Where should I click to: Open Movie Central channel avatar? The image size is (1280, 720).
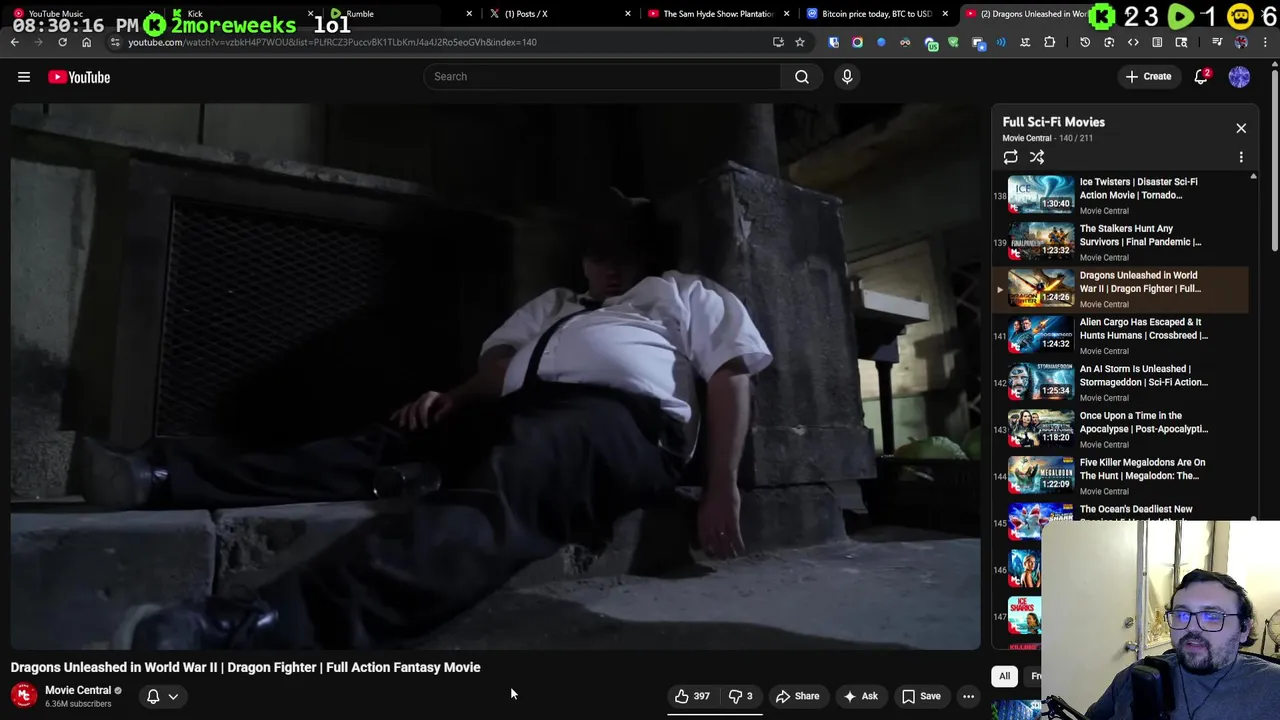coord(24,695)
